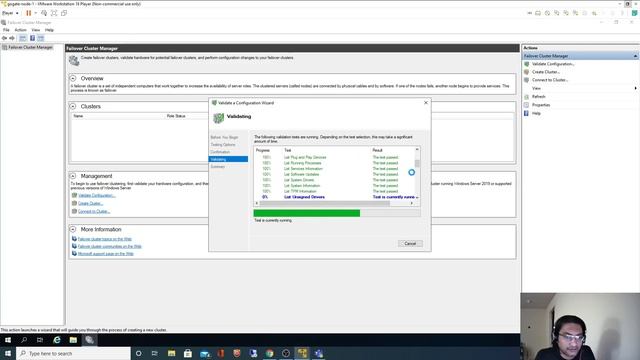The height and width of the screenshot is (360, 640).
Task: Open Microsoft Store from host taskbar
Action: tap(188, 353)
